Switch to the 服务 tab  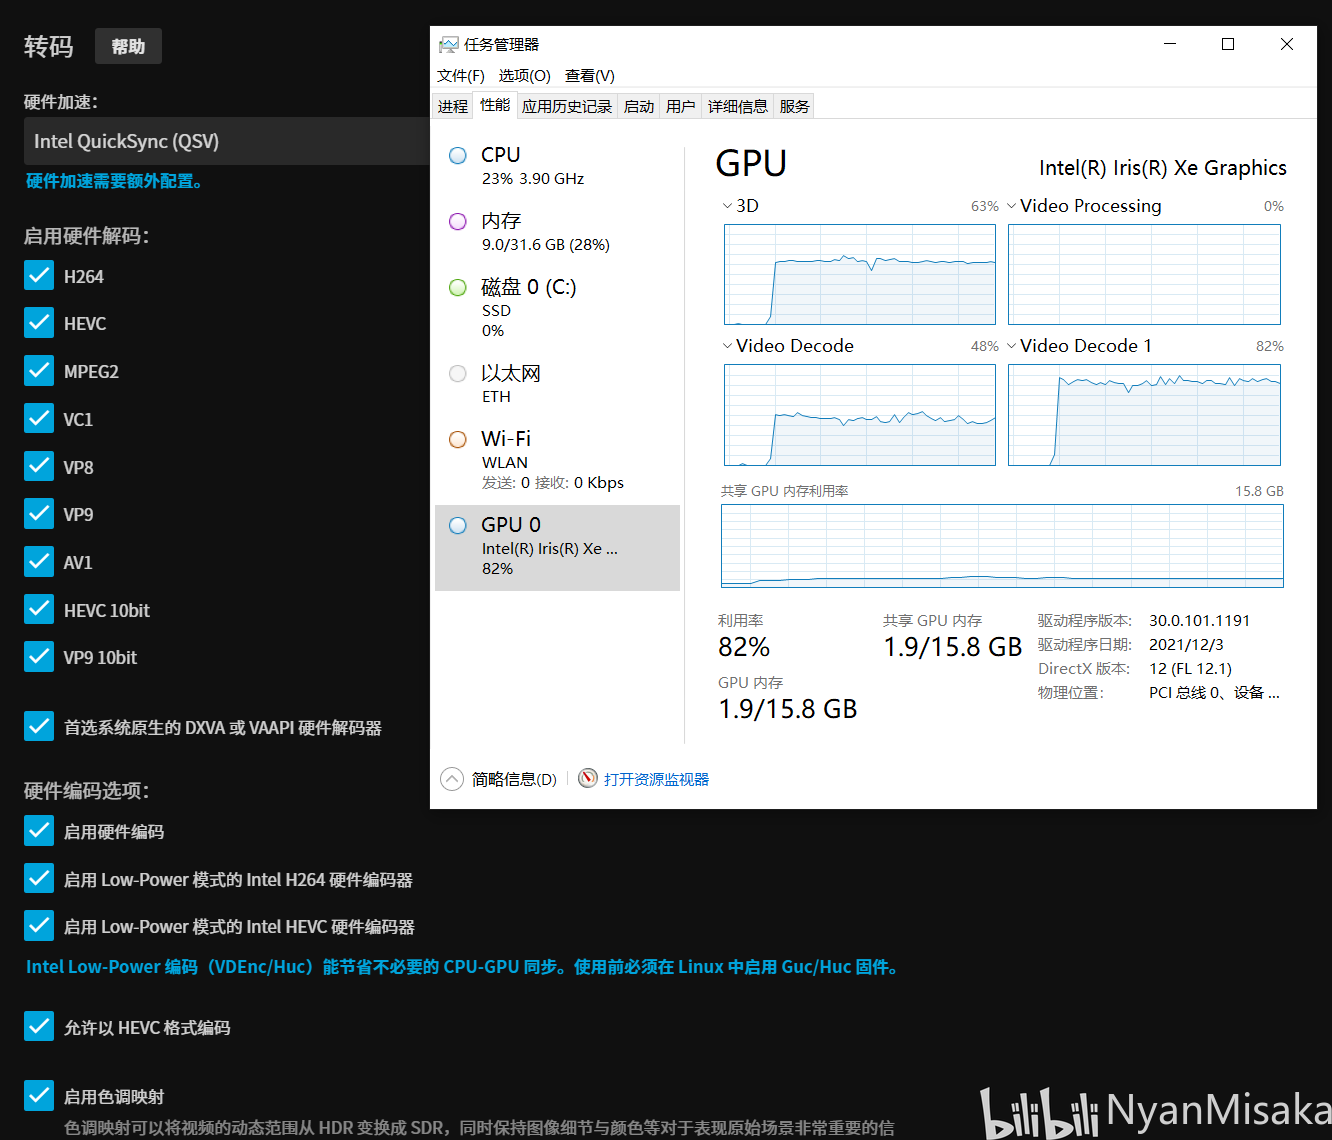coord(795,106)
